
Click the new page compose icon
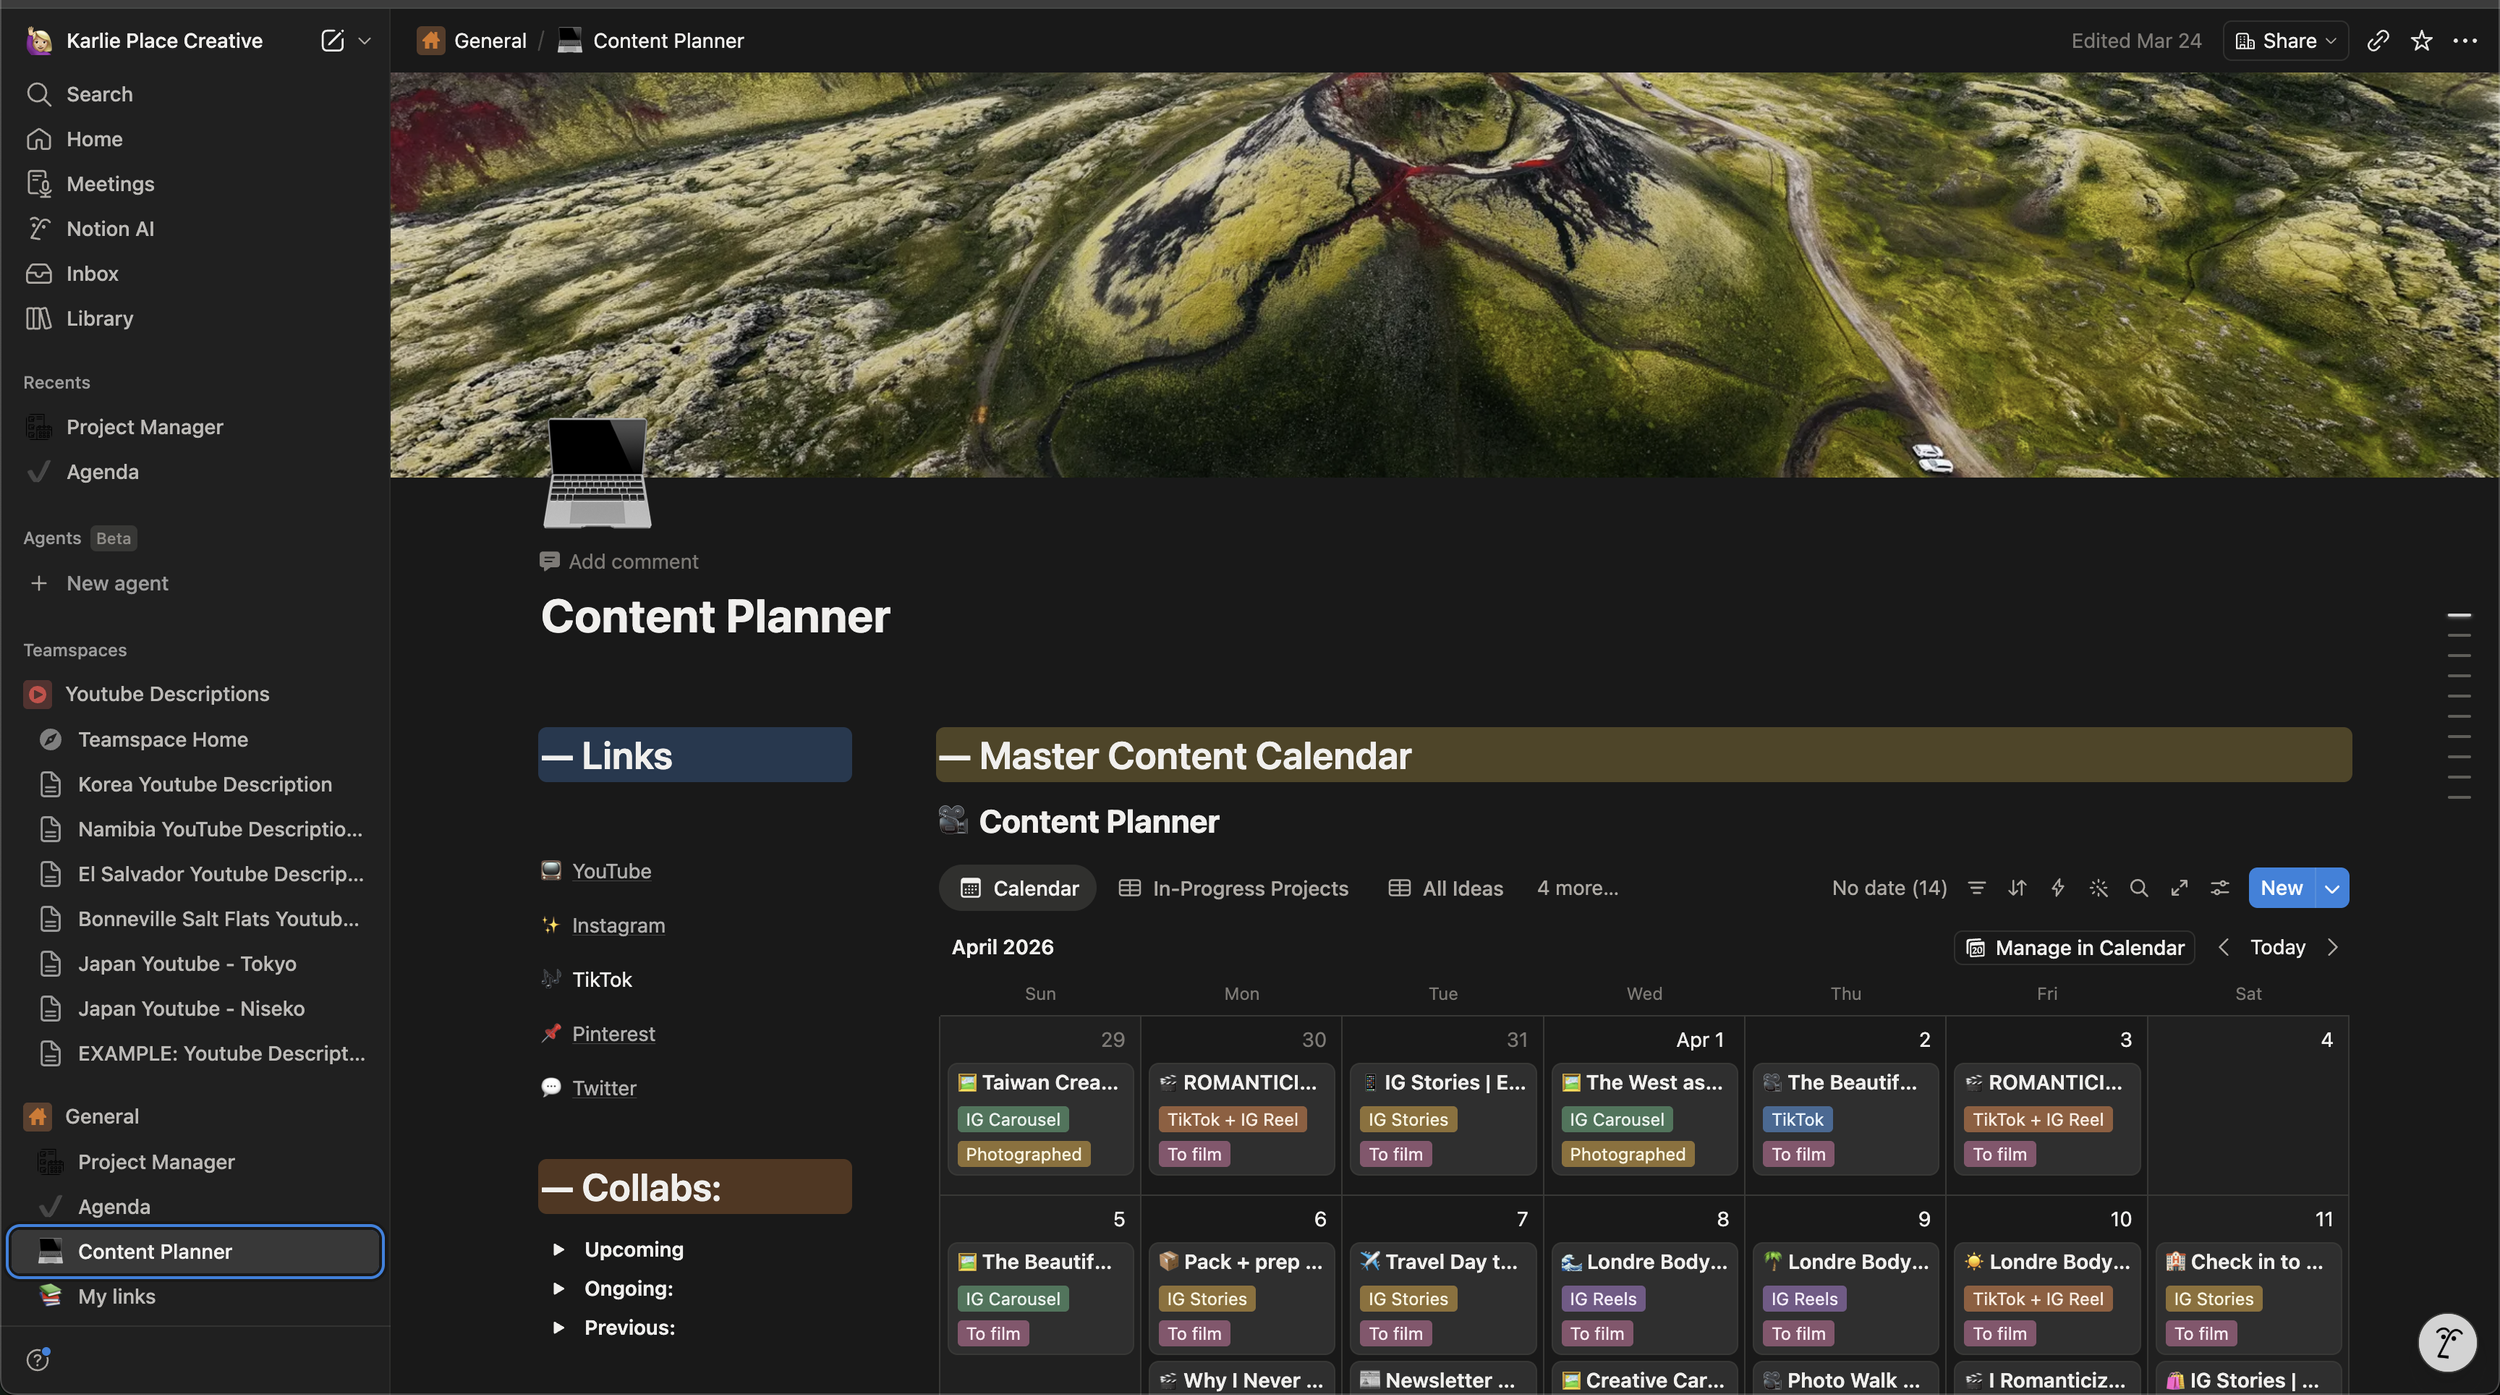[x=332, y=41]
